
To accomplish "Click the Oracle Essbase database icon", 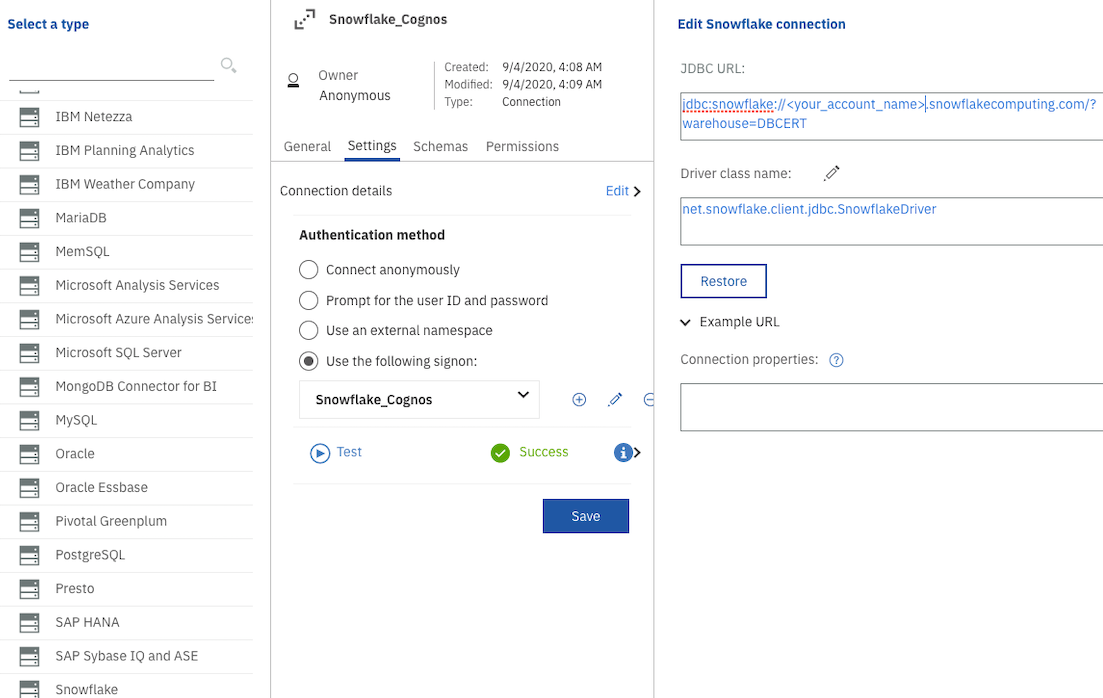I will pyautogui.click(x=30, y=488).
